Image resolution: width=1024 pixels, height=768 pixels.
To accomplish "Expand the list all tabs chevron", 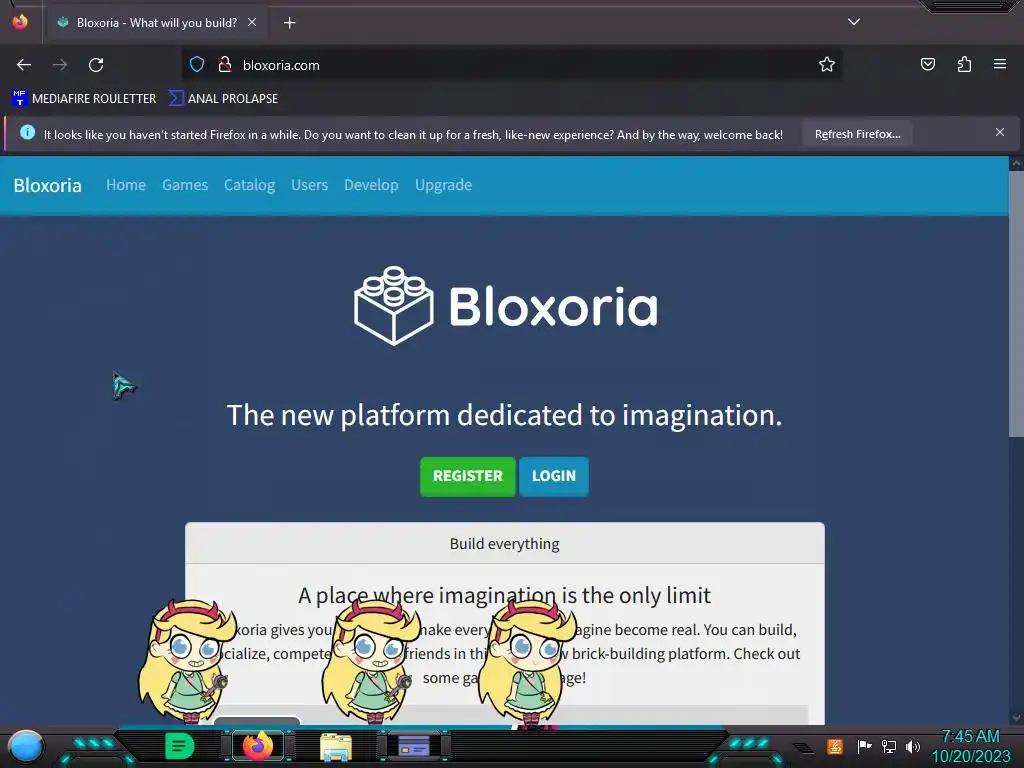I will pyautogui.click(x=854, y=22).
